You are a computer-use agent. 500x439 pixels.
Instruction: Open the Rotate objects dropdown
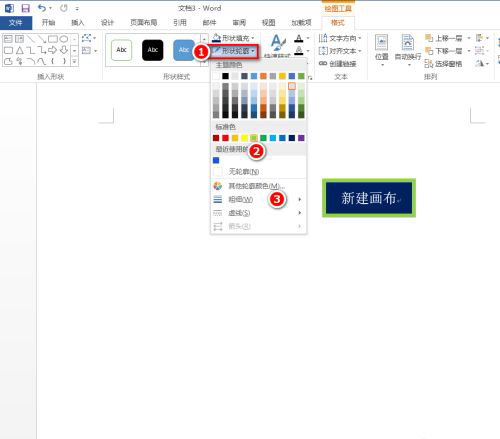pyautogui.click(x=482, y=63)
